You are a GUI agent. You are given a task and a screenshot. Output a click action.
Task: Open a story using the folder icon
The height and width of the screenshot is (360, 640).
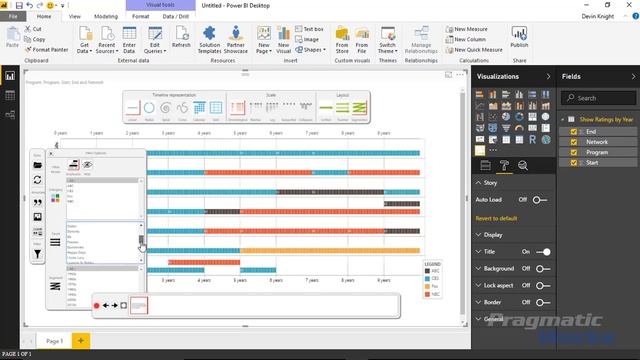37,165
